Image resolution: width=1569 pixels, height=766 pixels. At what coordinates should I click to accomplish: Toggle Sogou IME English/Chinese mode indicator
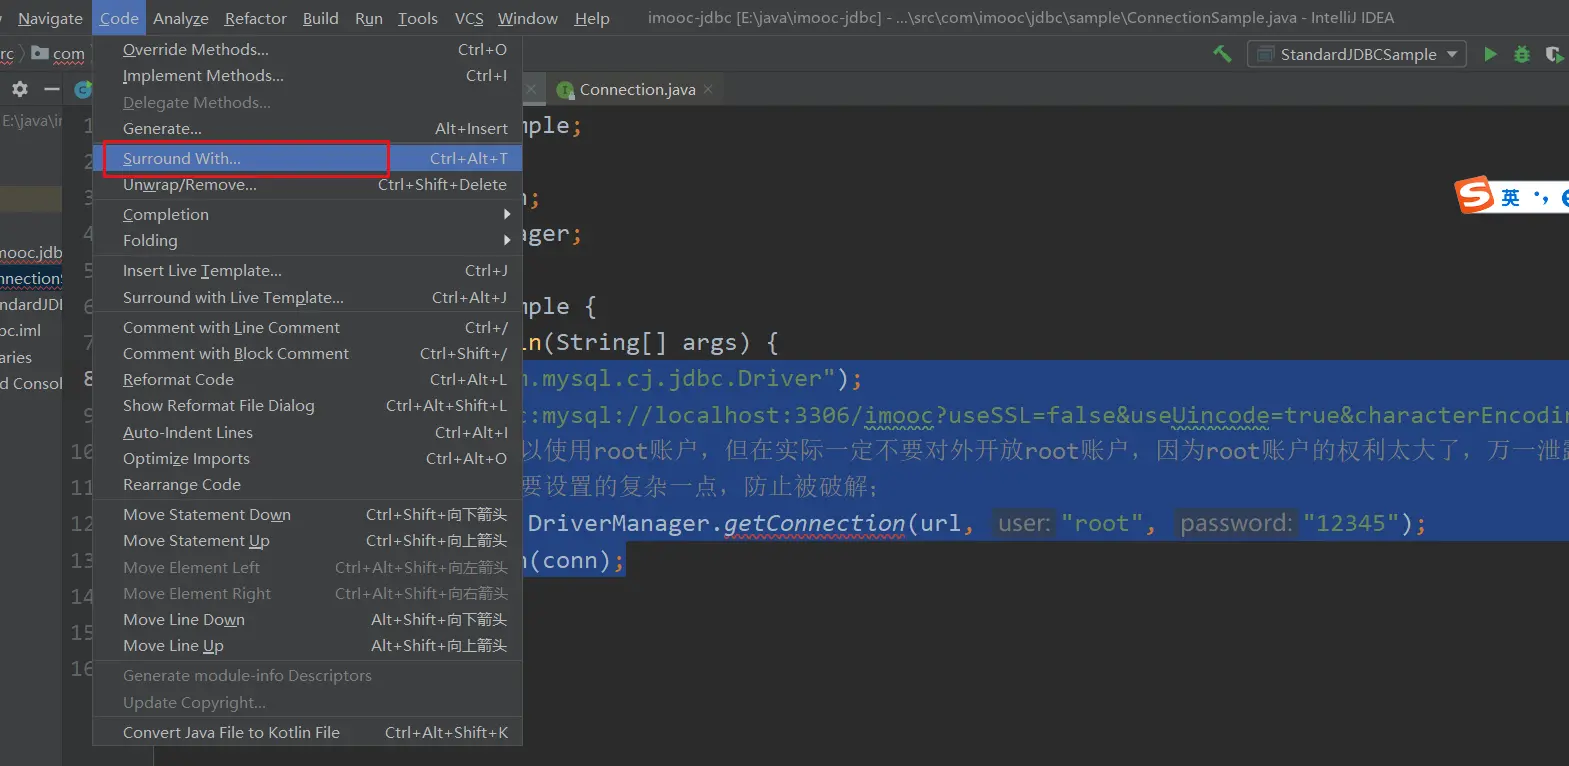click(x=1510, y=197)
